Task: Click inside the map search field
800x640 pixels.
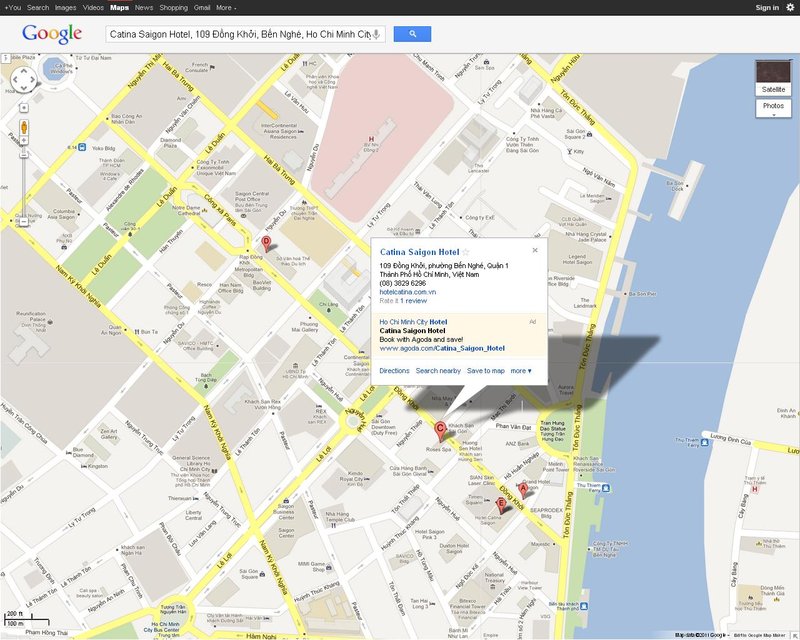Action: tap(240, 34)
